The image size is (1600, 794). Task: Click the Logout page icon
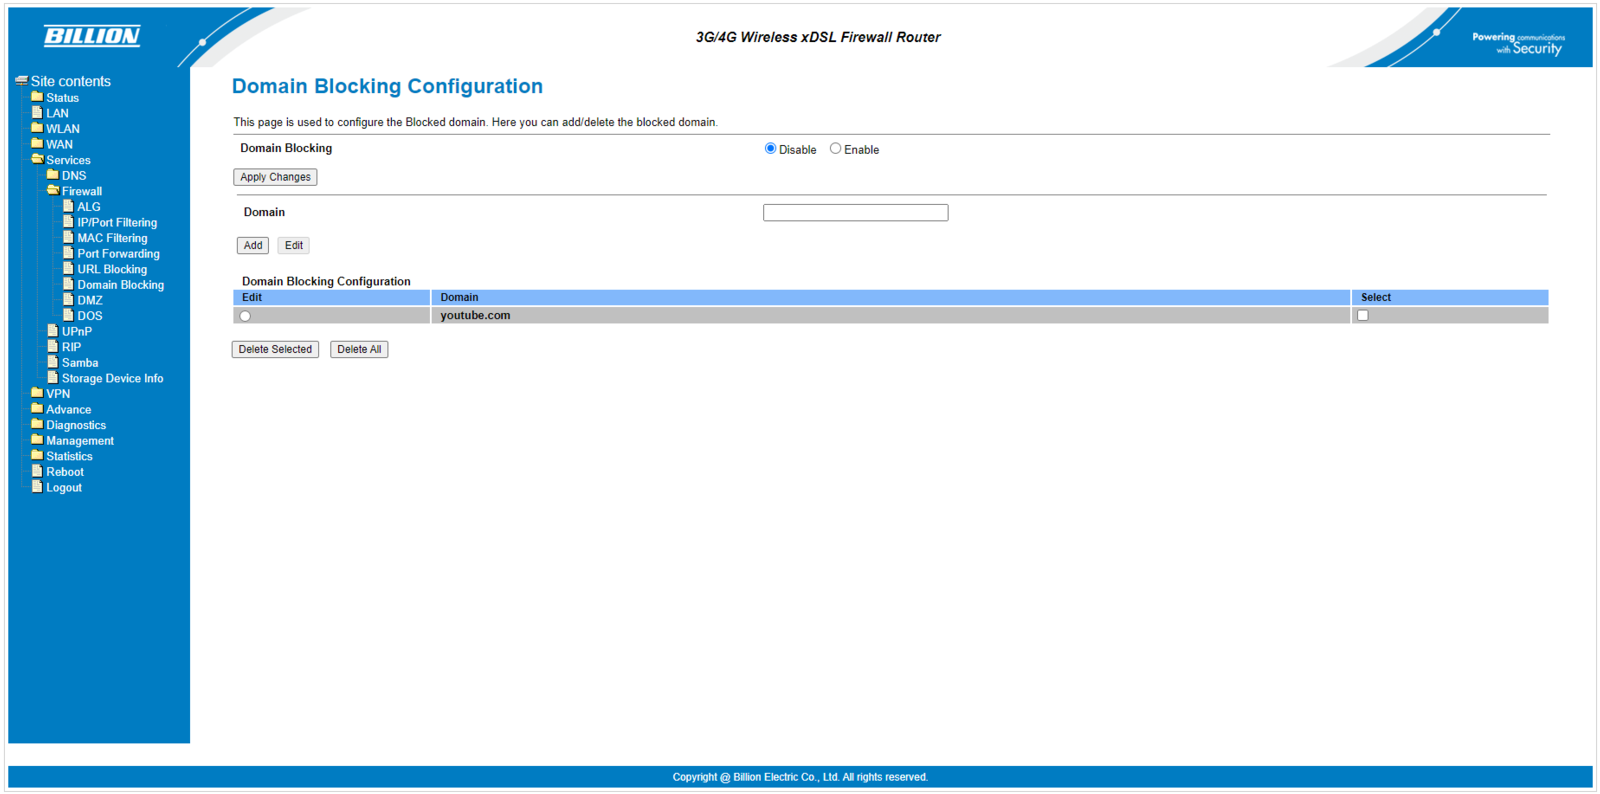37,487
